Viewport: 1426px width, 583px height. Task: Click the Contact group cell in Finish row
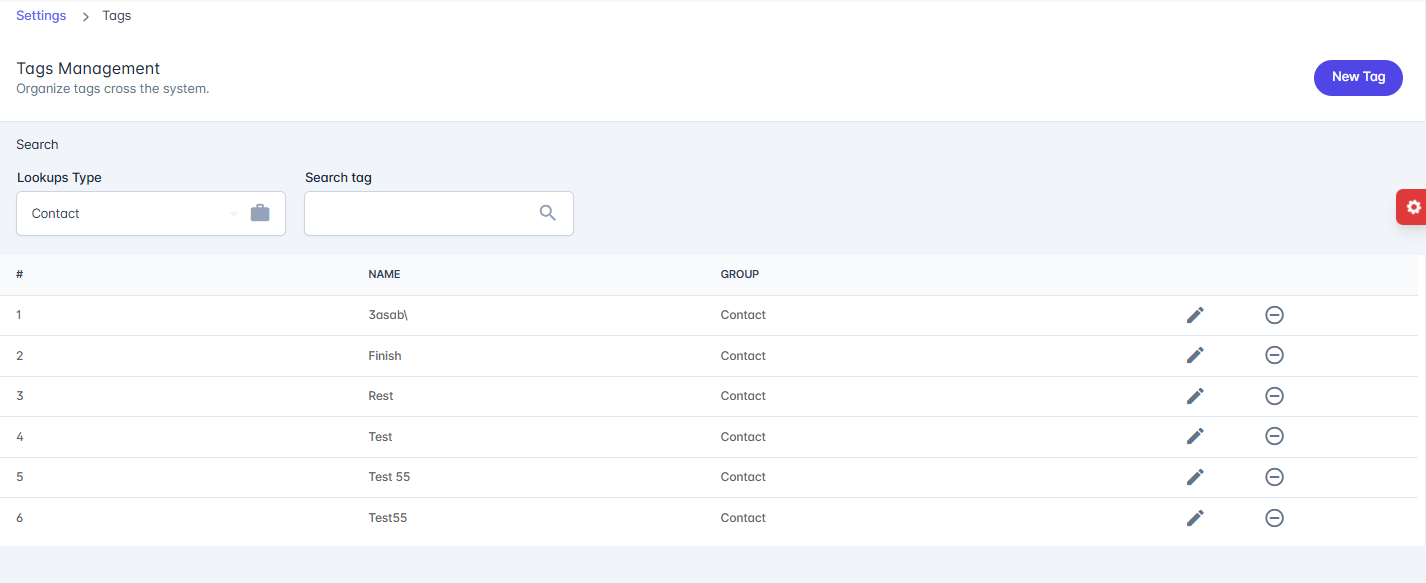pyautogui.click(x=743, y=356)
